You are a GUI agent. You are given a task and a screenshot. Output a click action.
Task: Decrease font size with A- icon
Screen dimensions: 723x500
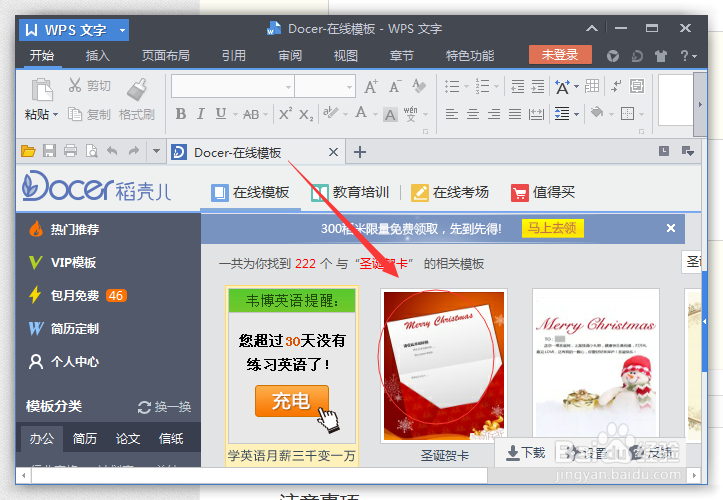tap(395, 86)
